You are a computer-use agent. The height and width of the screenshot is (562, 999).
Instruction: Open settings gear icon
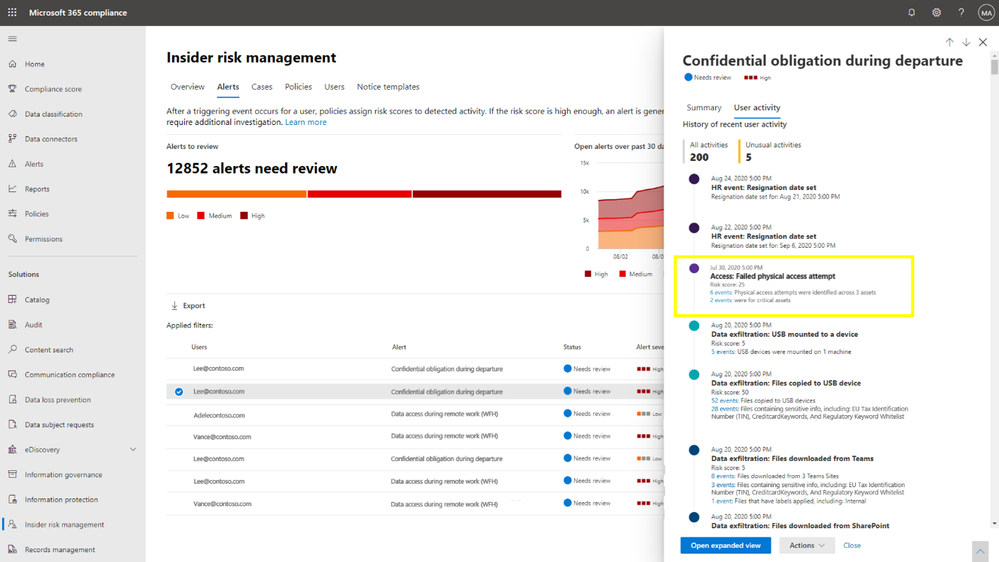click(x=937, y=12)
